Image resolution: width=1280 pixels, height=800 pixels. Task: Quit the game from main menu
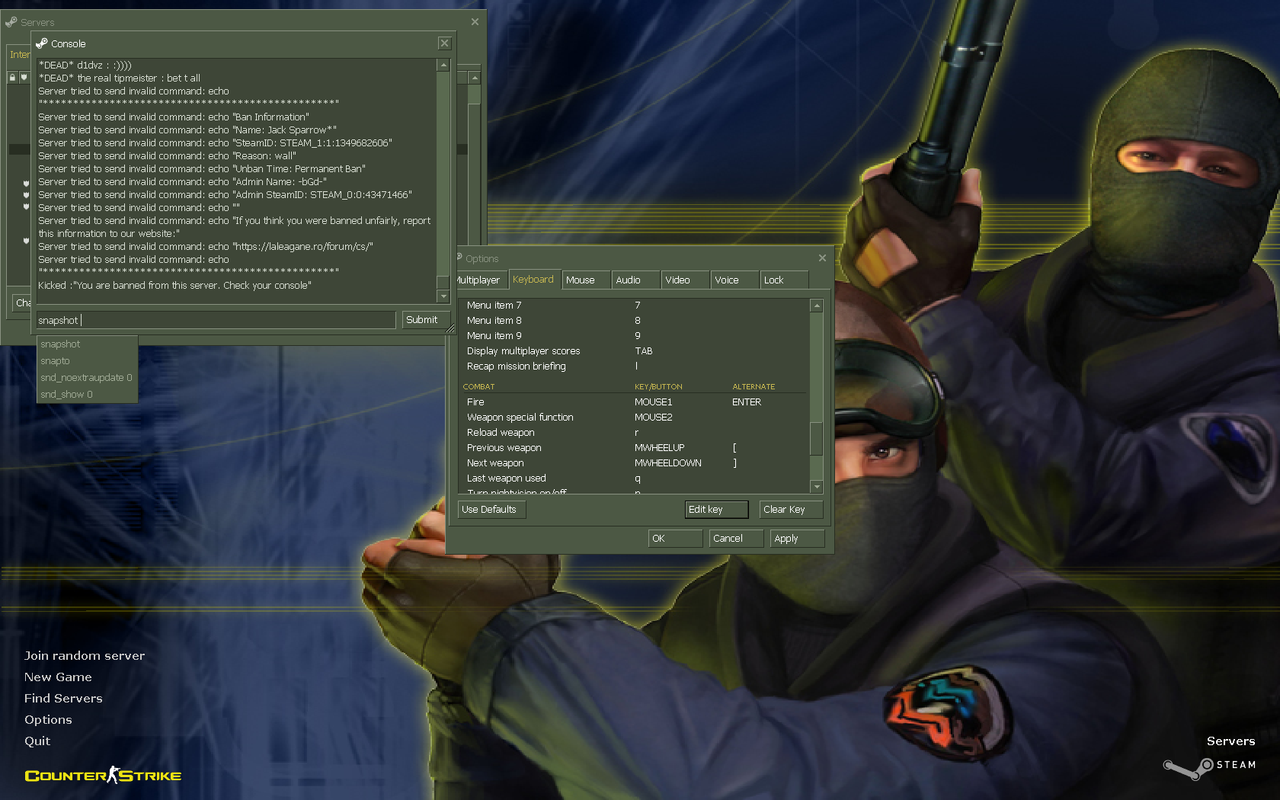coord(37,741)
